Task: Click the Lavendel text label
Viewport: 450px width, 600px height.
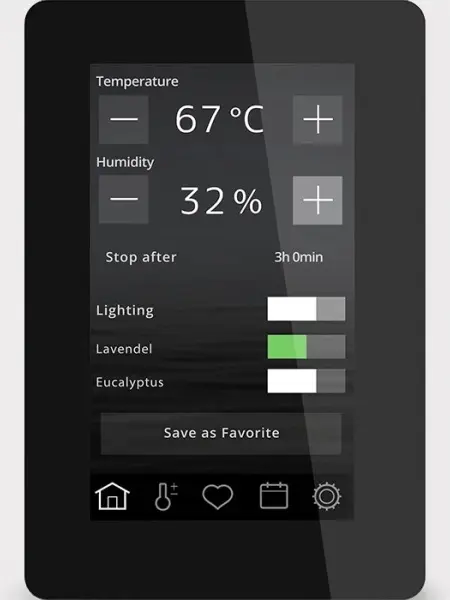Action: pos(124,349)
